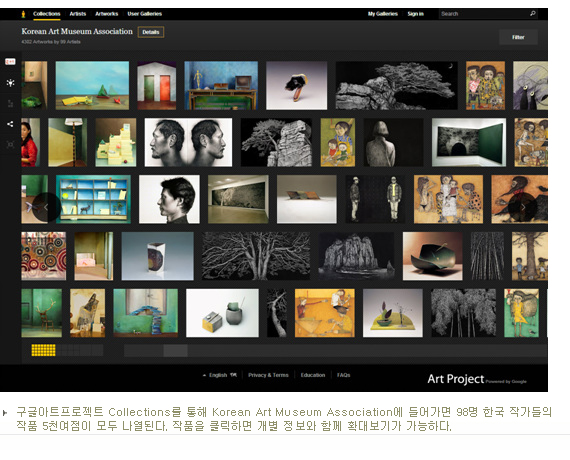Open the green and red doors painting
The height and width of the screenshot is (460, 570).
point(157,85)
